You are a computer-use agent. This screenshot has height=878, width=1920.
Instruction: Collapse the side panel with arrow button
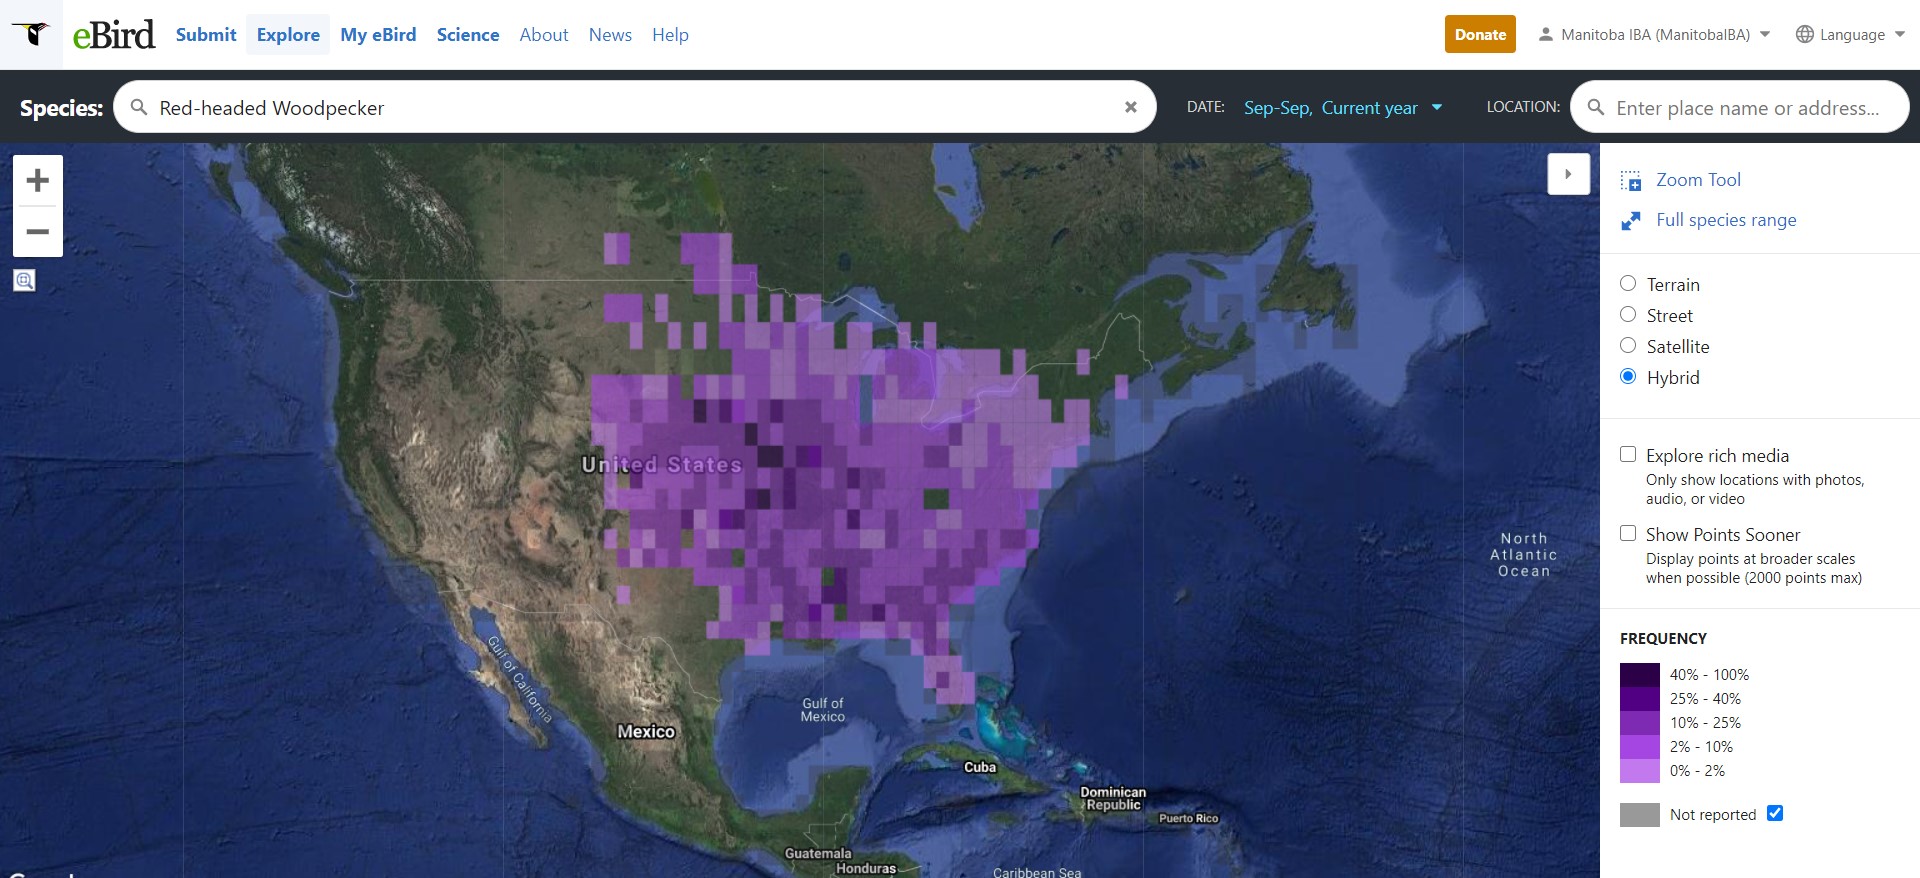1568,174
